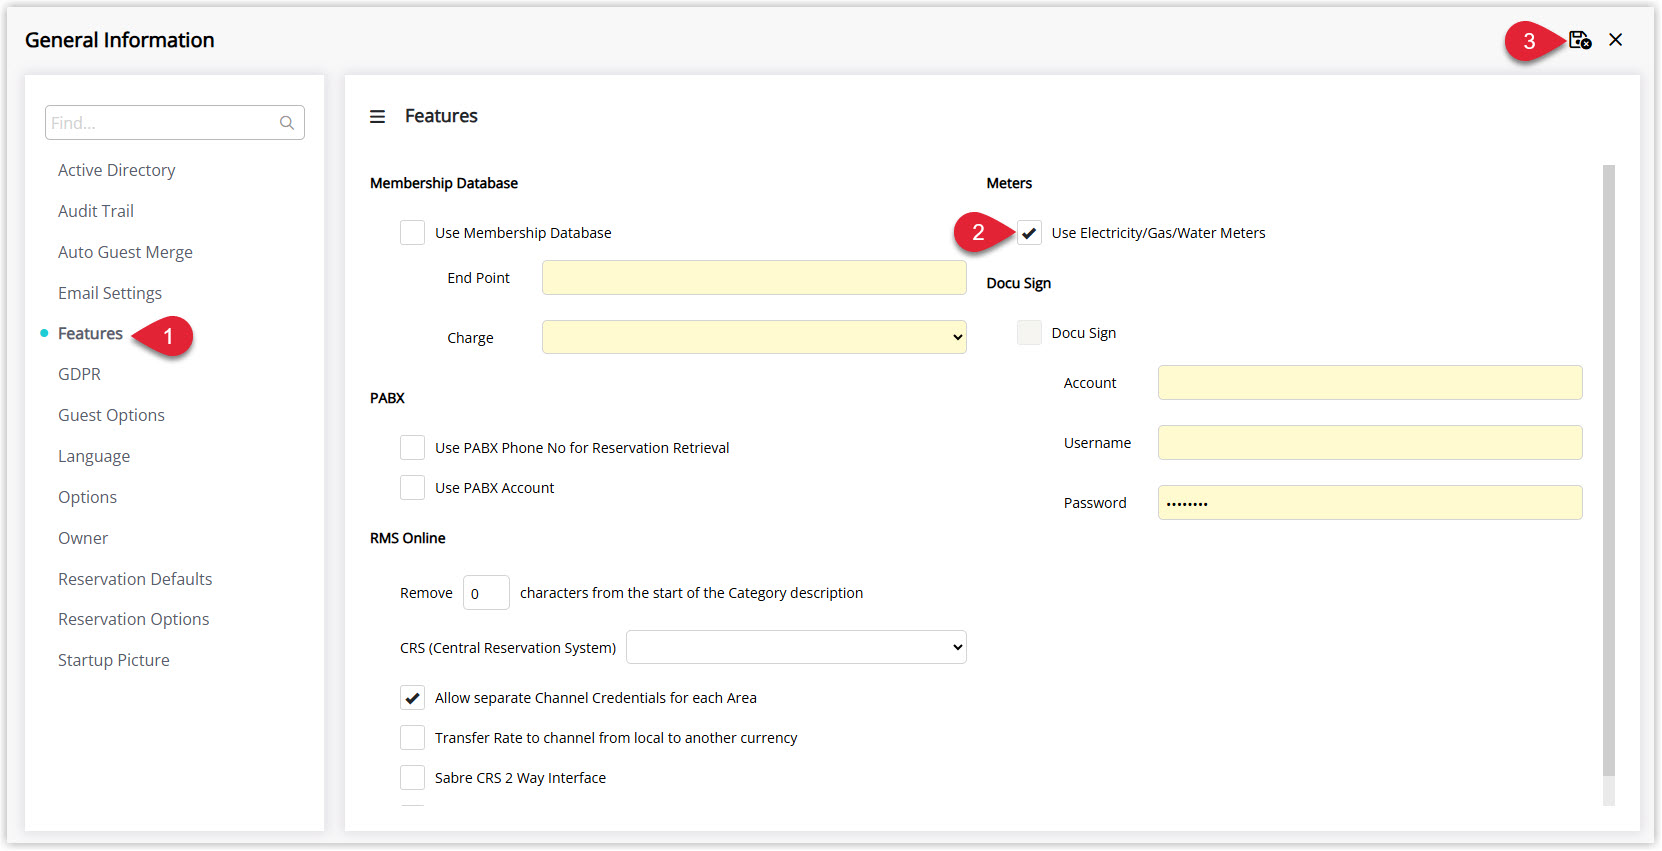1662x851 pixels.
Task: Click the hamburger menu icon beside Features
Action: [377, 117]
